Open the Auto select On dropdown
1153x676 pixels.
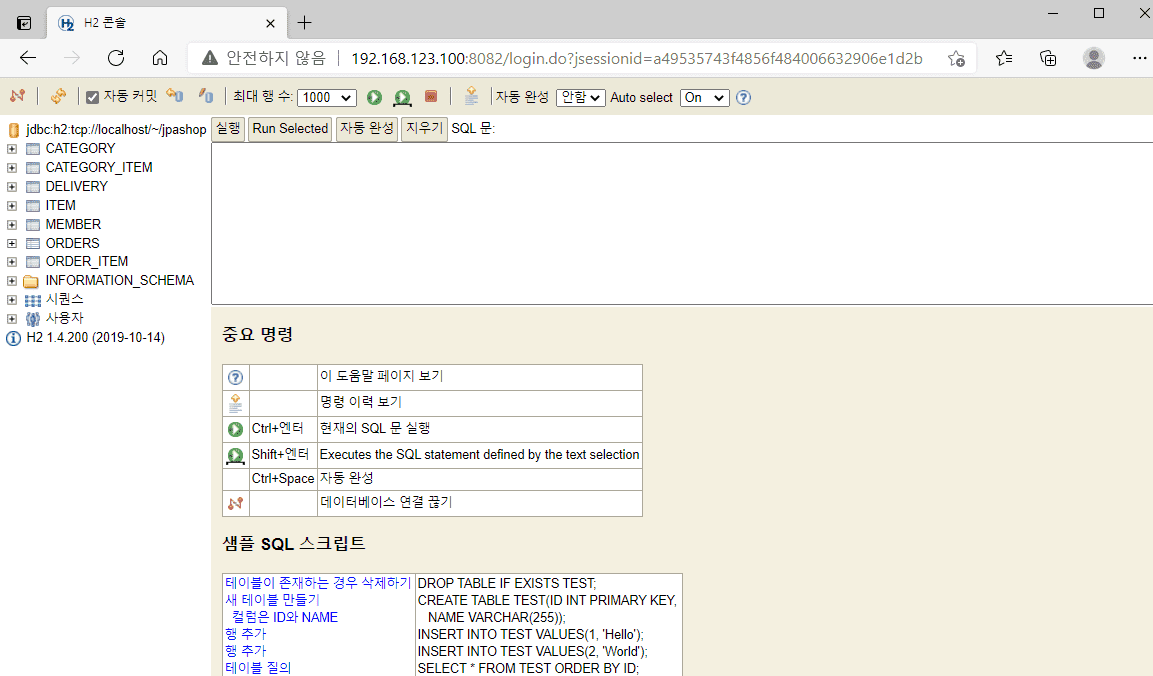(x=704, y=97)
